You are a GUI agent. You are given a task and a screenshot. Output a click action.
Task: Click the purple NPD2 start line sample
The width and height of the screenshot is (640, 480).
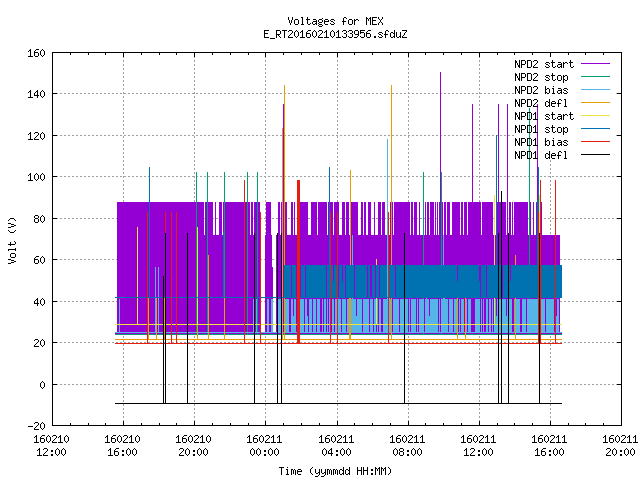(596, 64)
